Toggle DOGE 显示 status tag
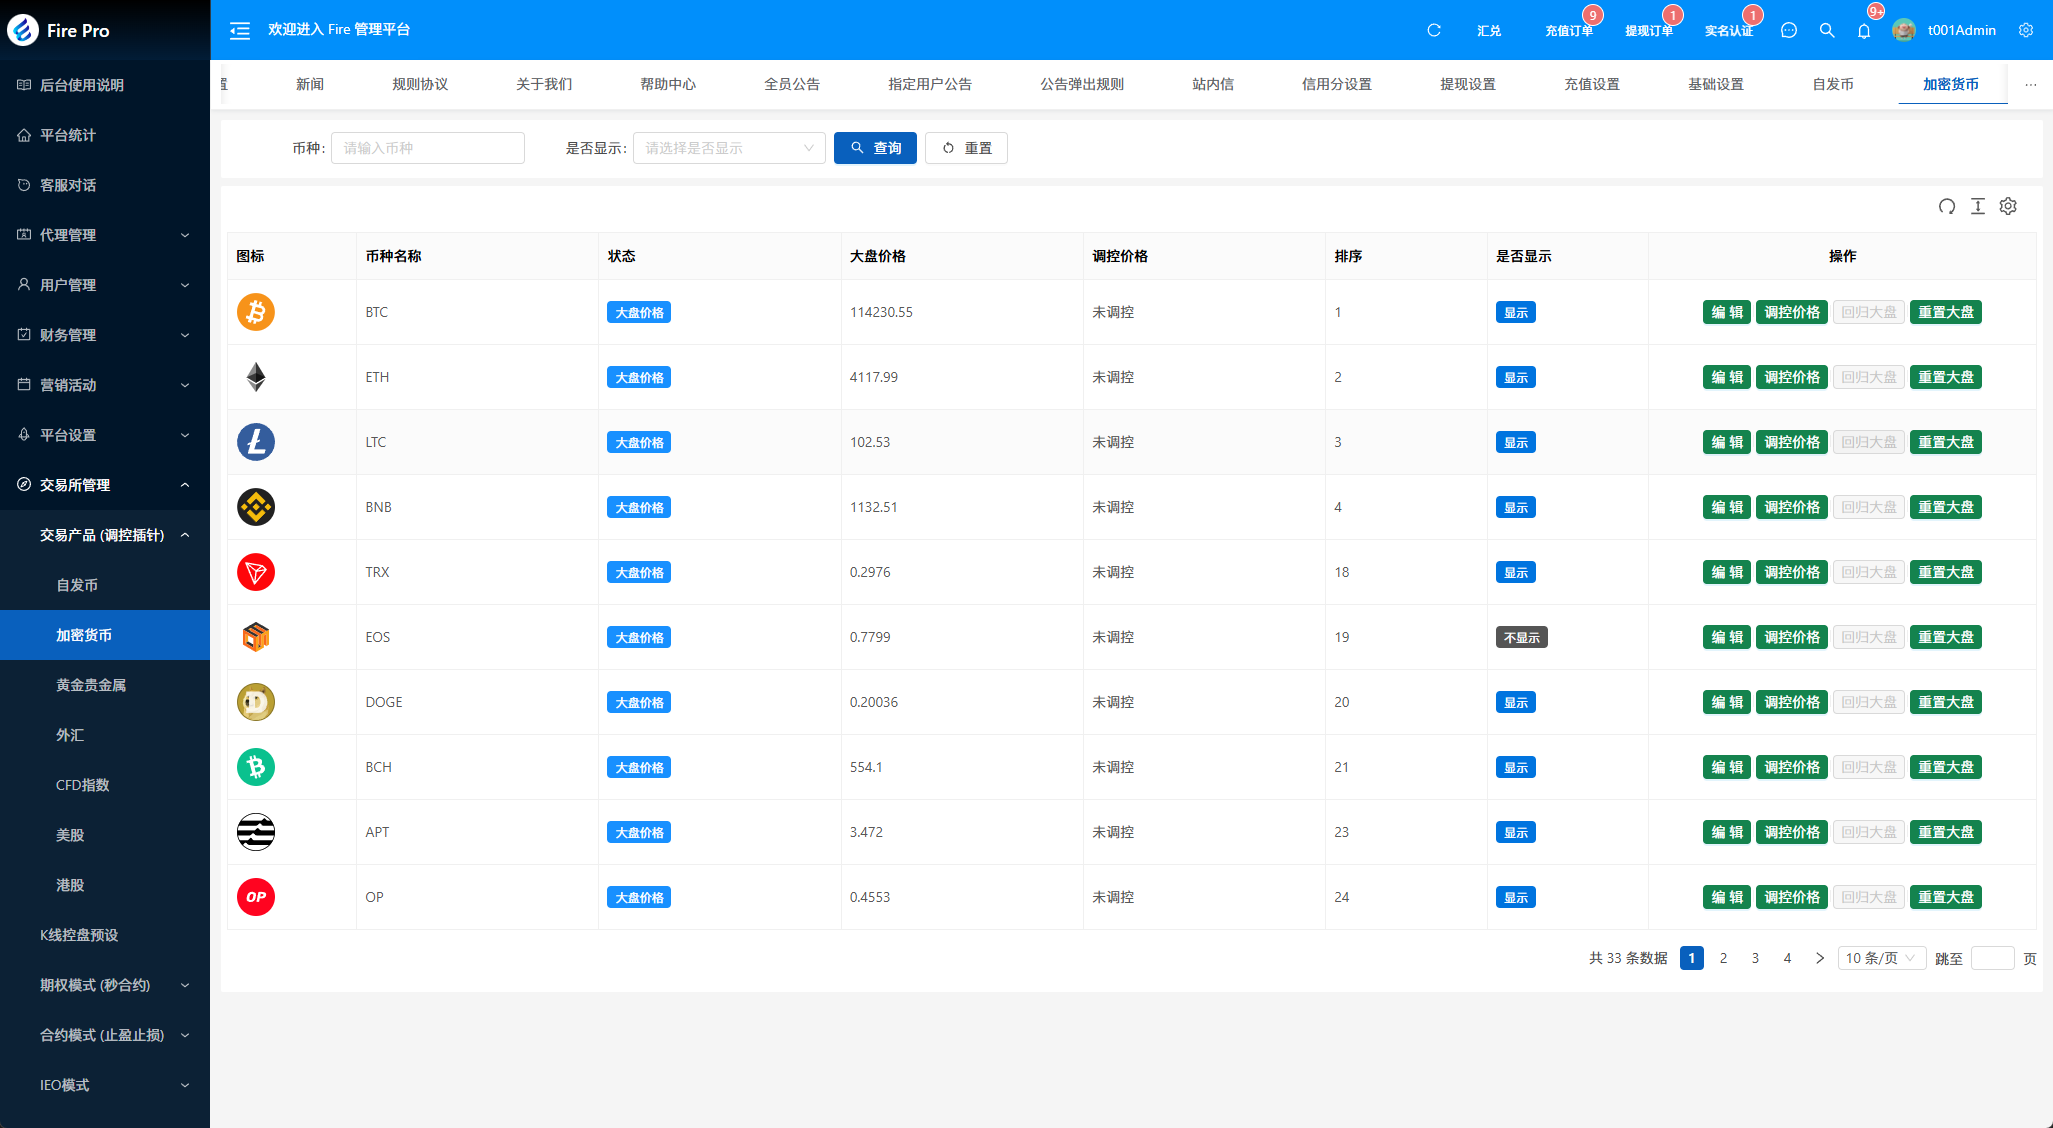This screenshot has width=2053, height=1128. [x=1515, y=703]
